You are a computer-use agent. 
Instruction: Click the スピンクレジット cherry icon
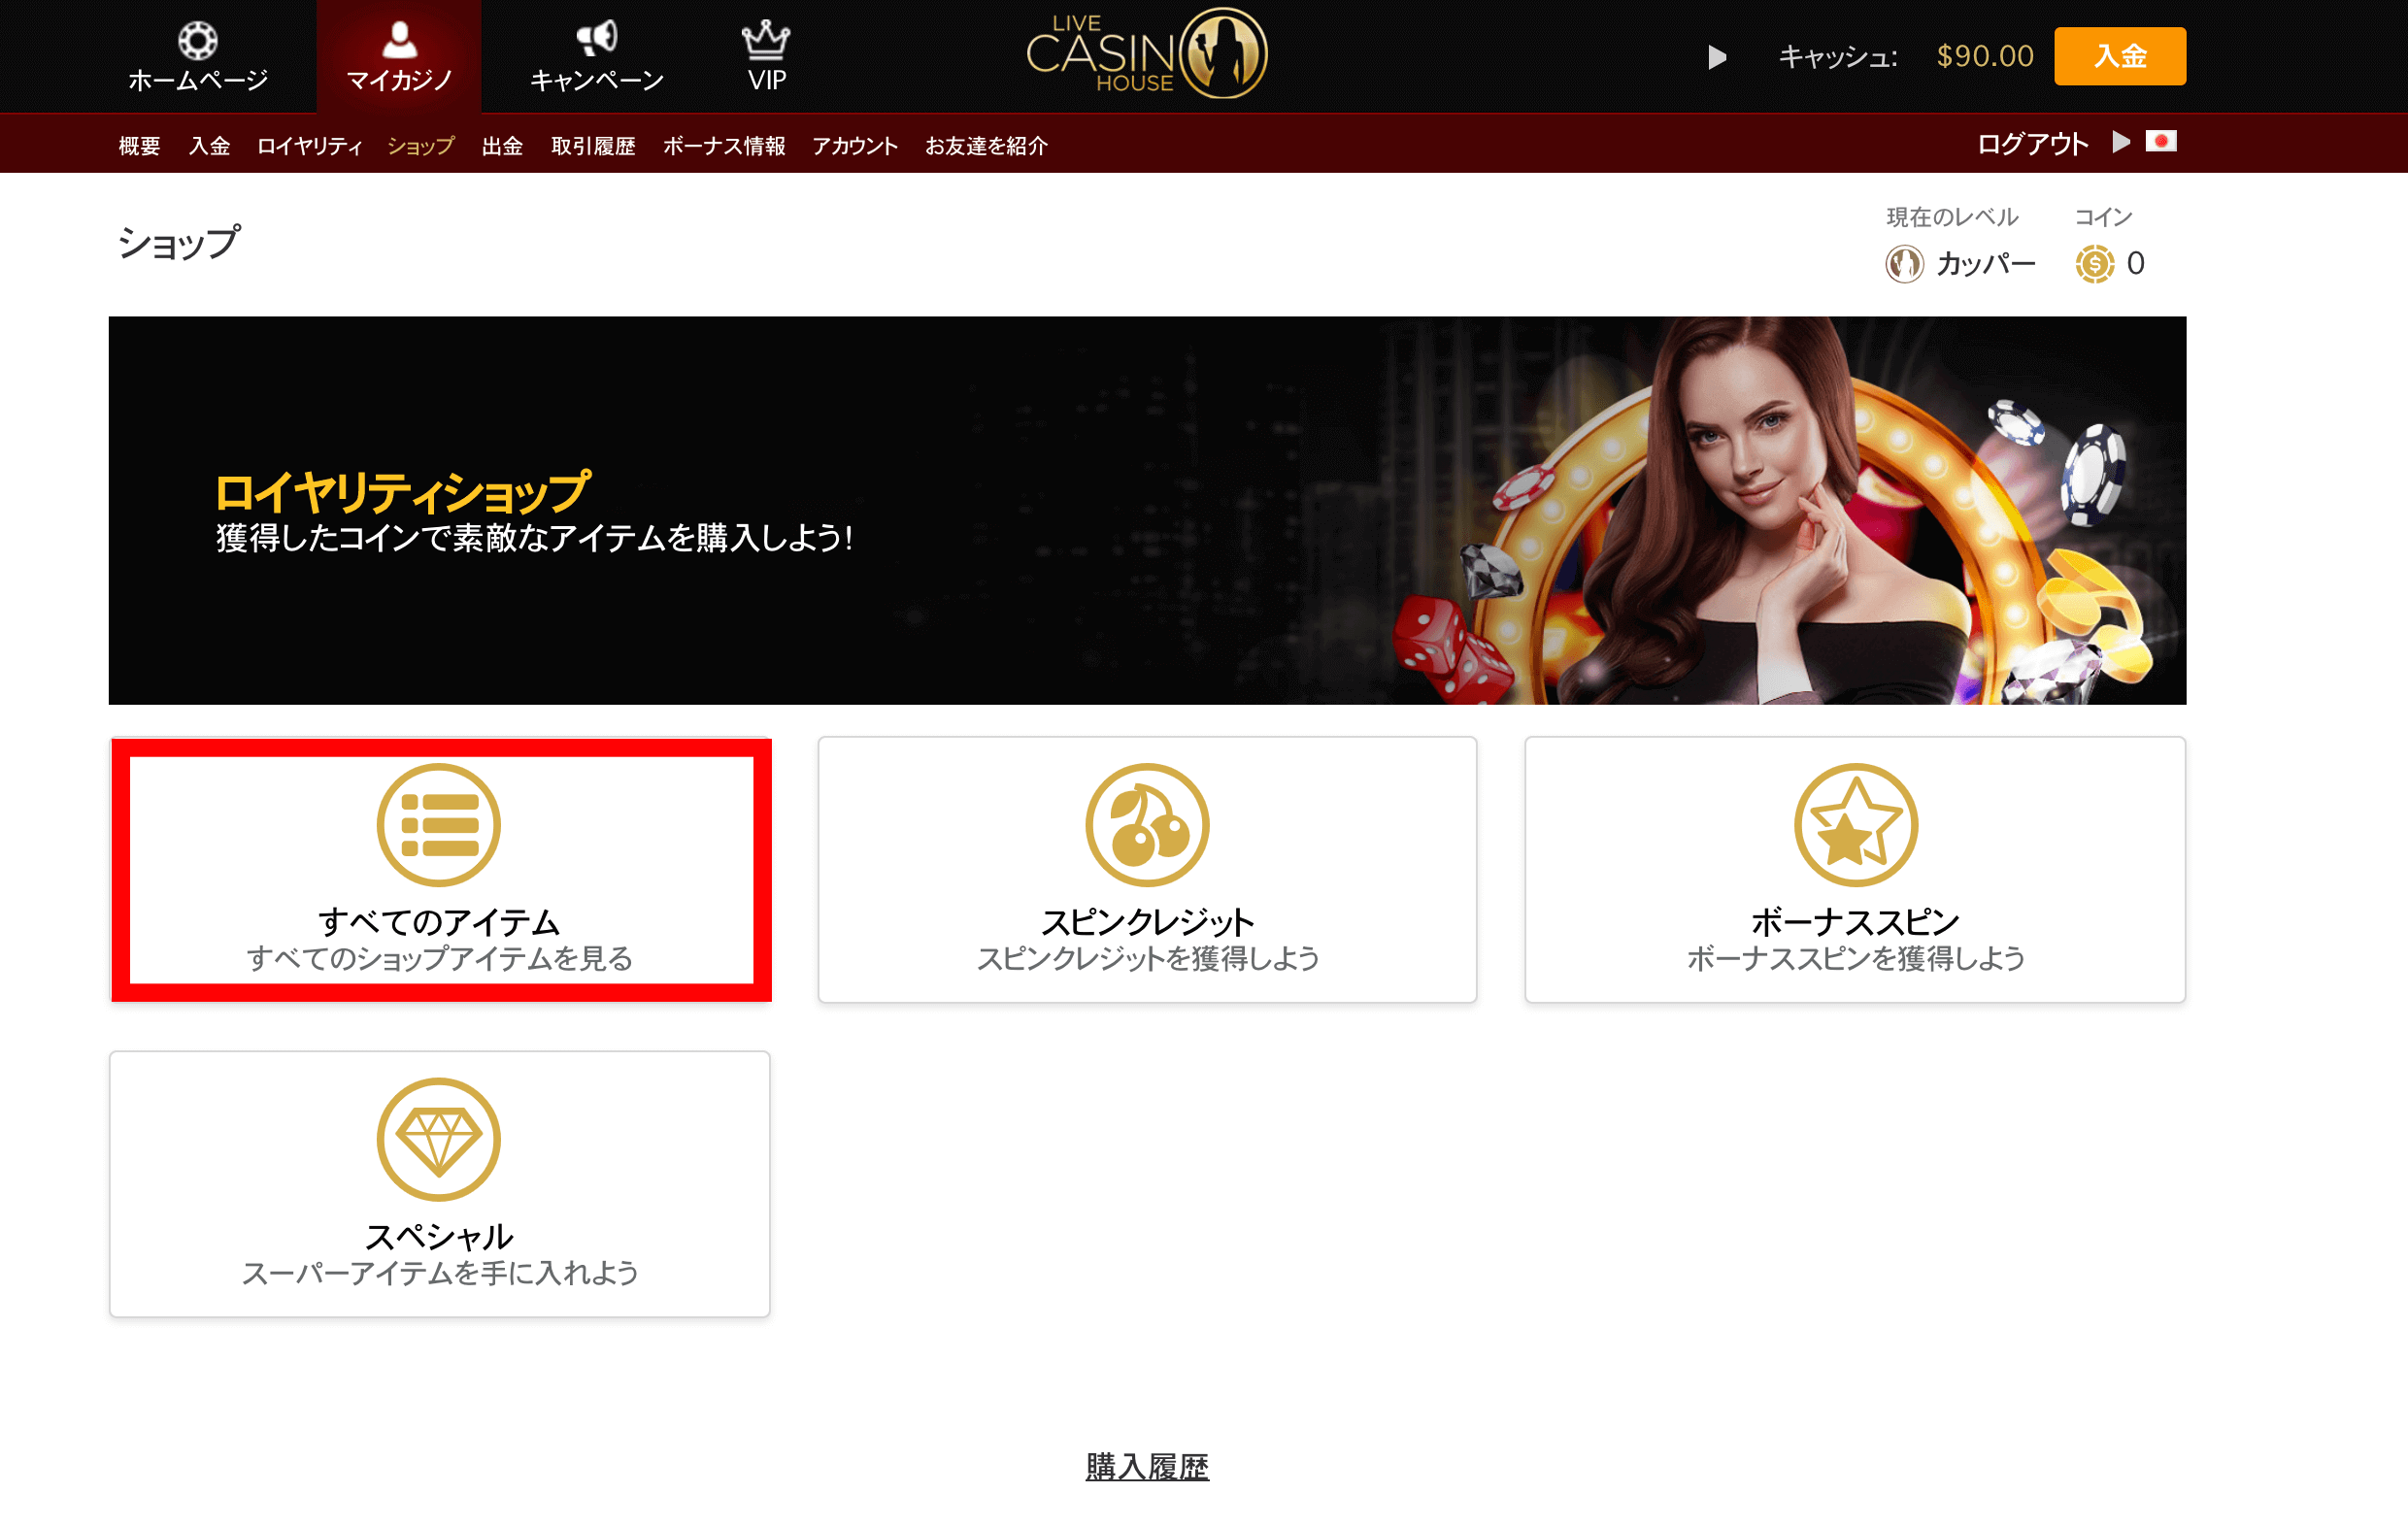(x=1147, y=825)
